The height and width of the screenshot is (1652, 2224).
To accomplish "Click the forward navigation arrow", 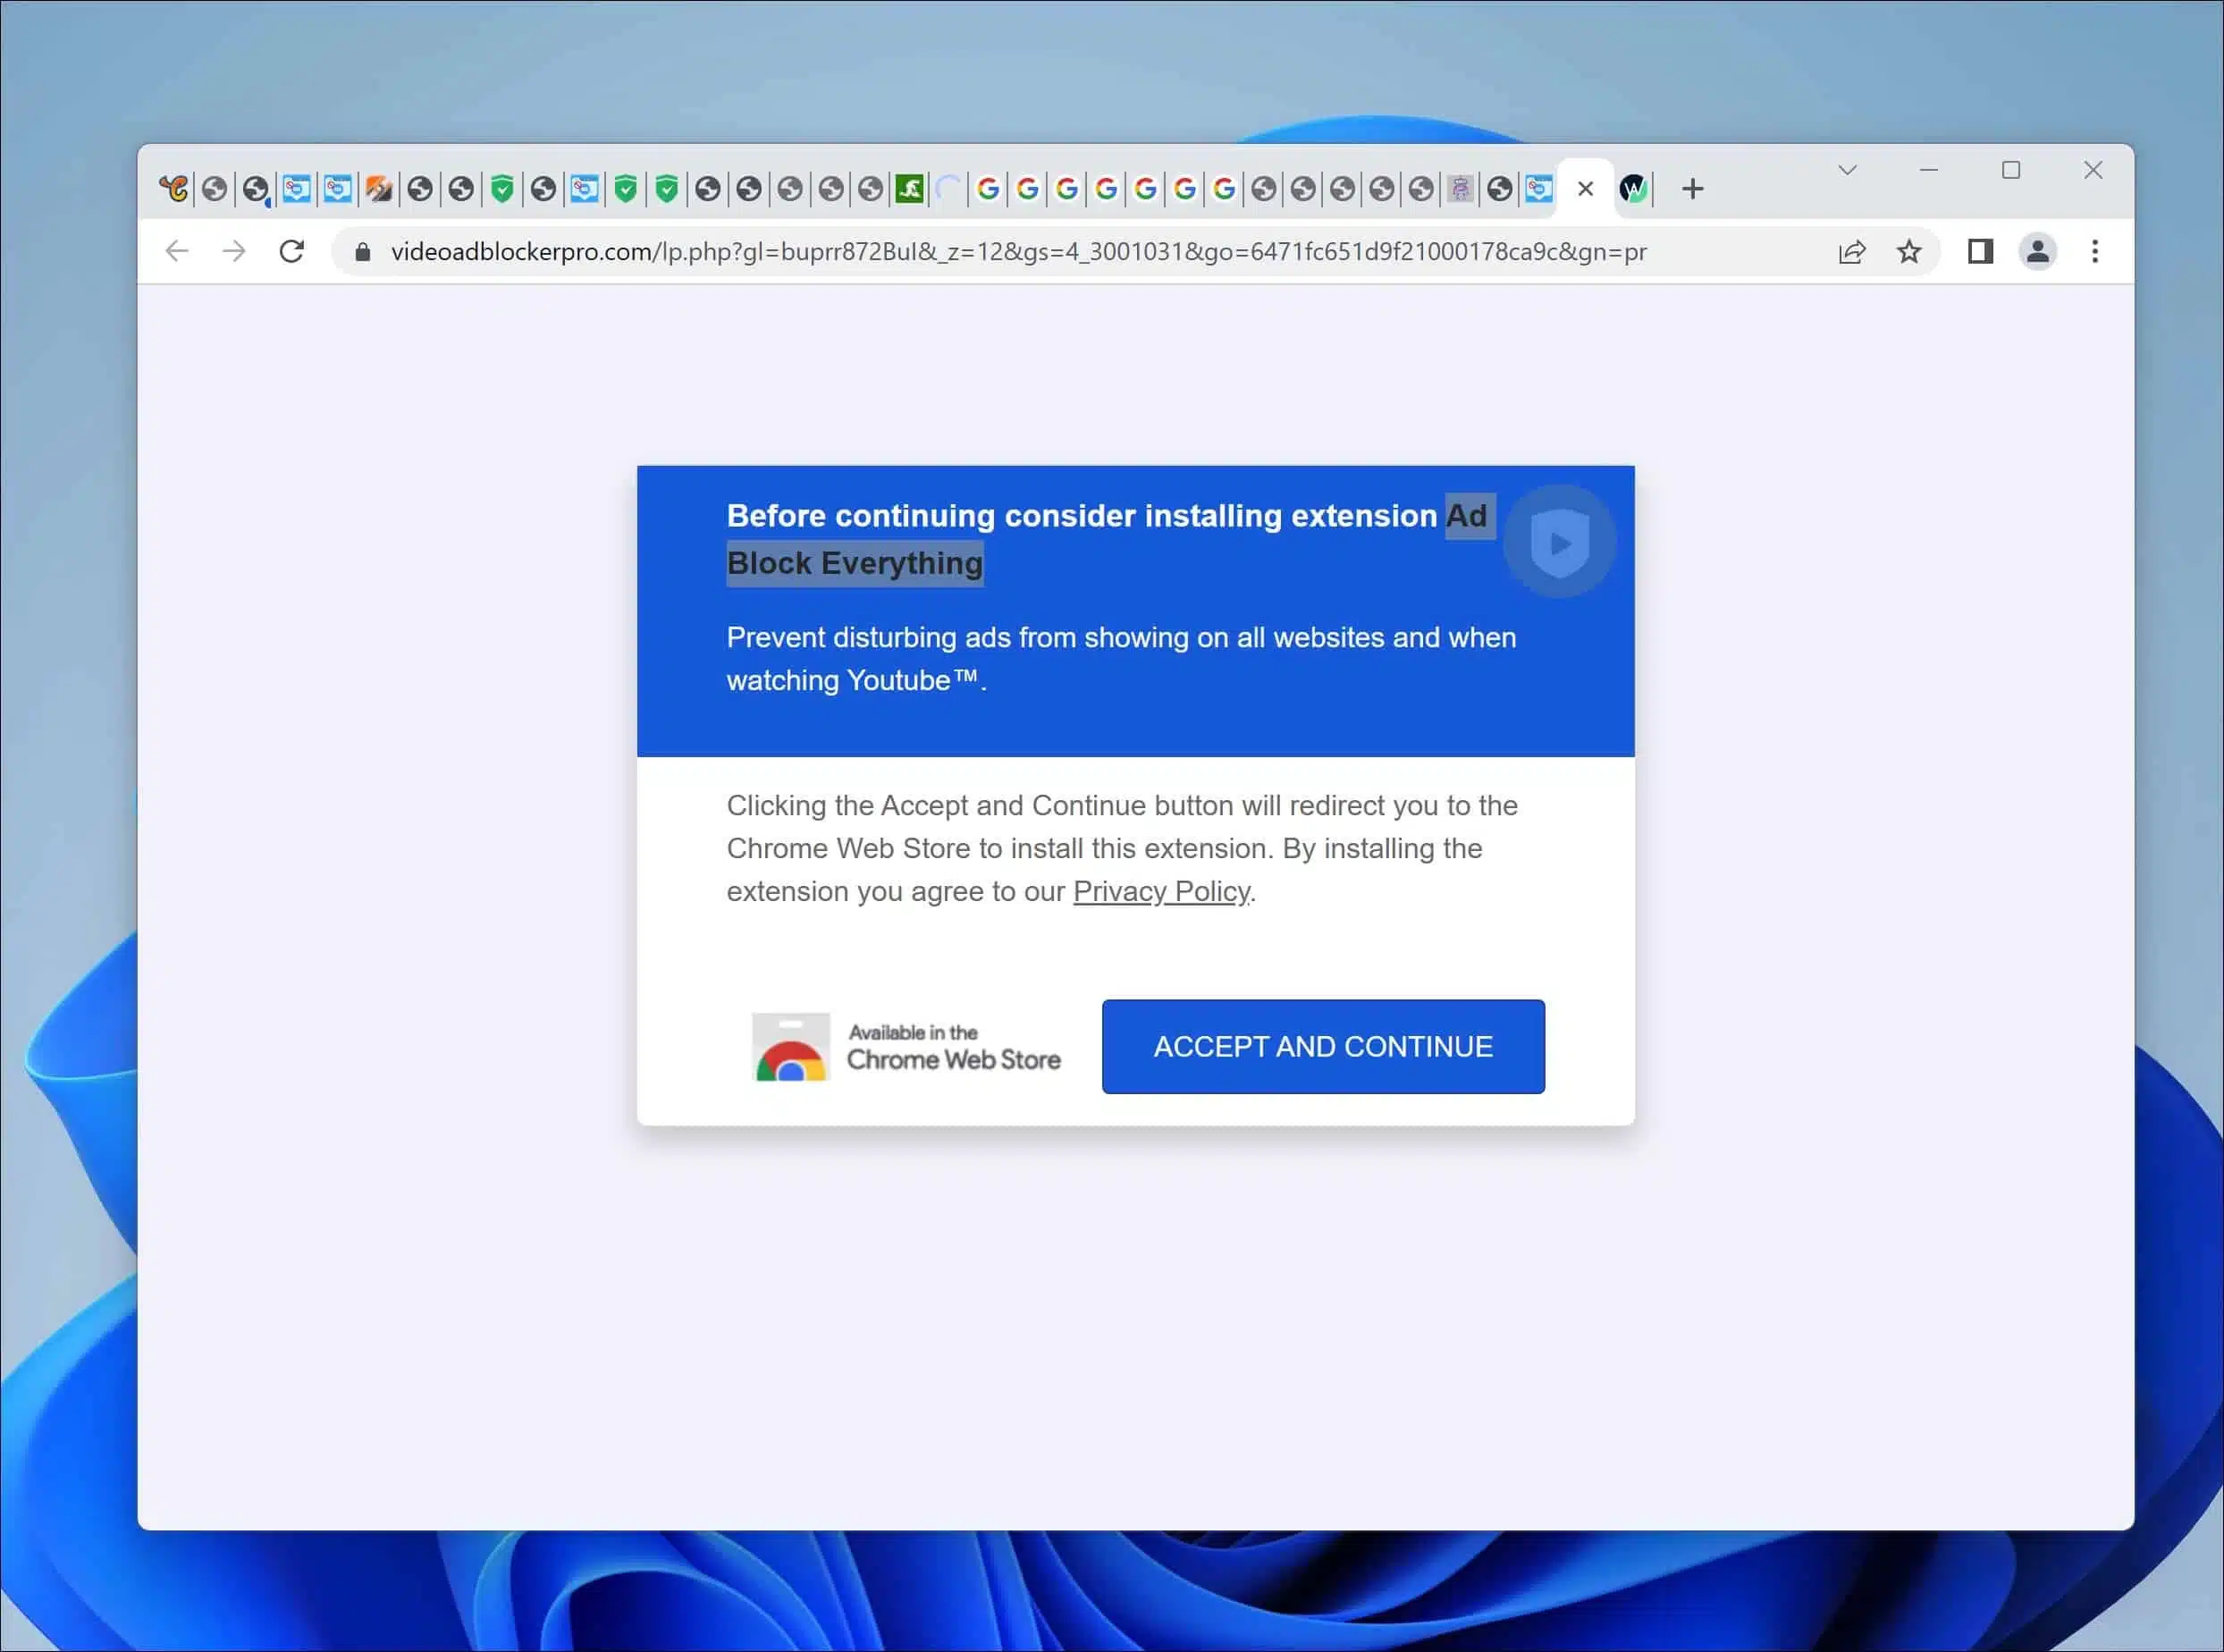I will [234, 251].
